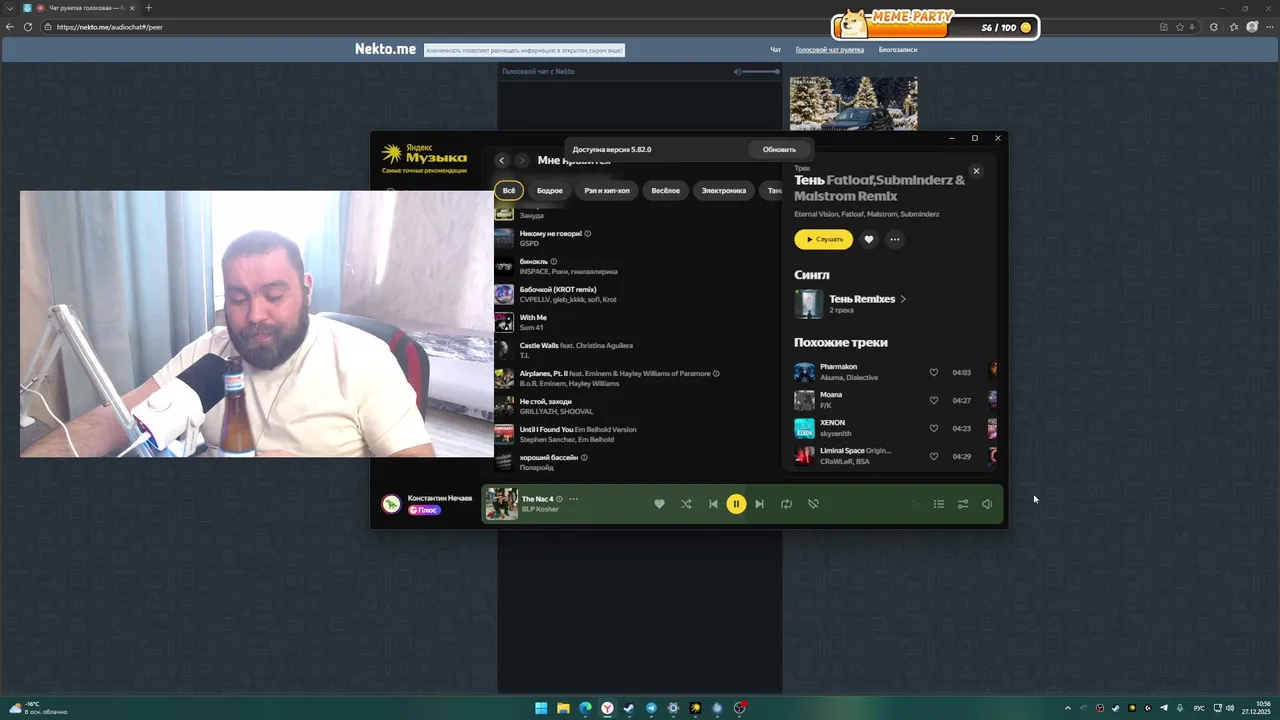This screenshot has height=720, width=1280.
Task: Select the Рэп и хип-хоп filter chip
Action: coord(607,190)
